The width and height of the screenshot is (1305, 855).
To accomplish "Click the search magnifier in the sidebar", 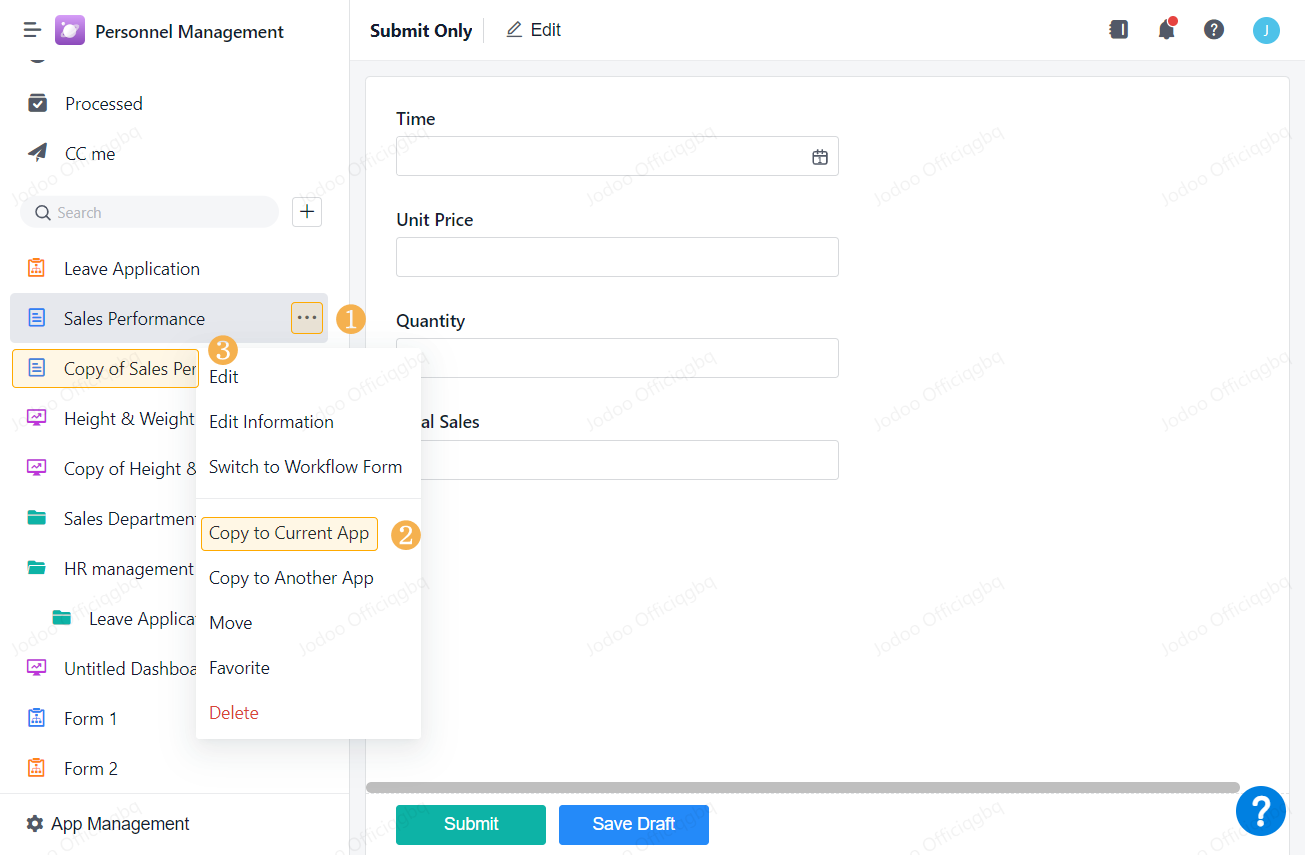I will click(41, 212).
